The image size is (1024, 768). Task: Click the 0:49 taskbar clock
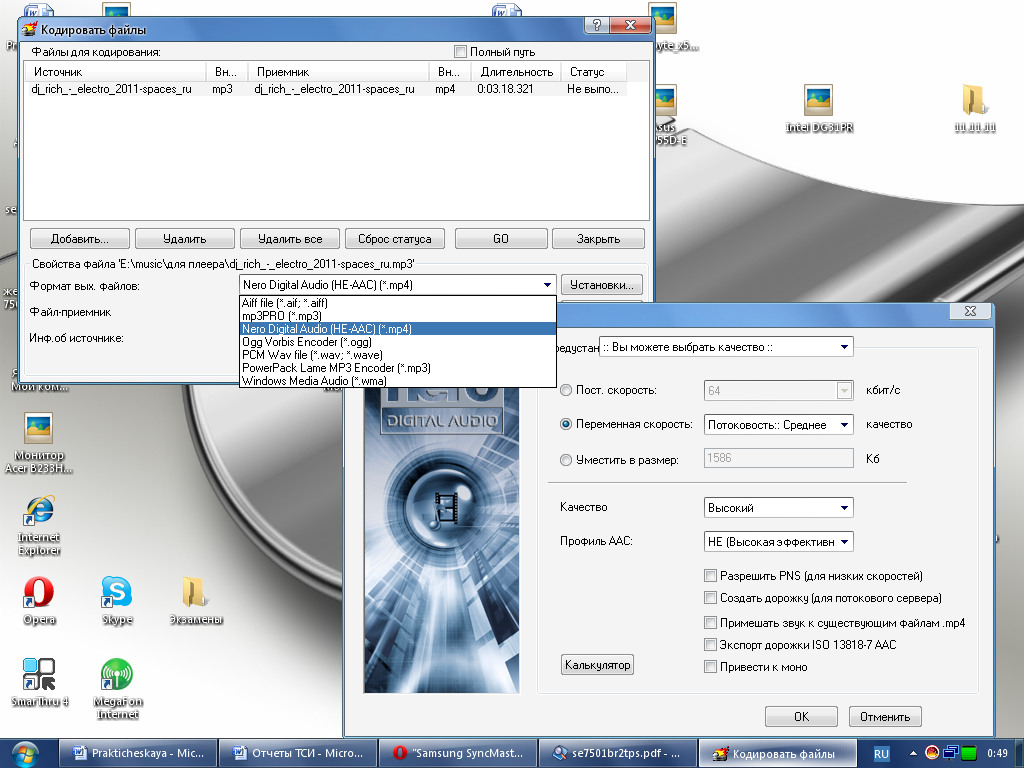pyautogui.click(x=997, y=754)
